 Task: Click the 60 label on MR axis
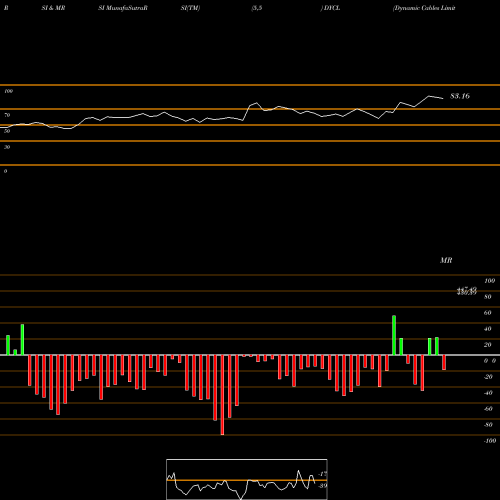pos(487,313)
